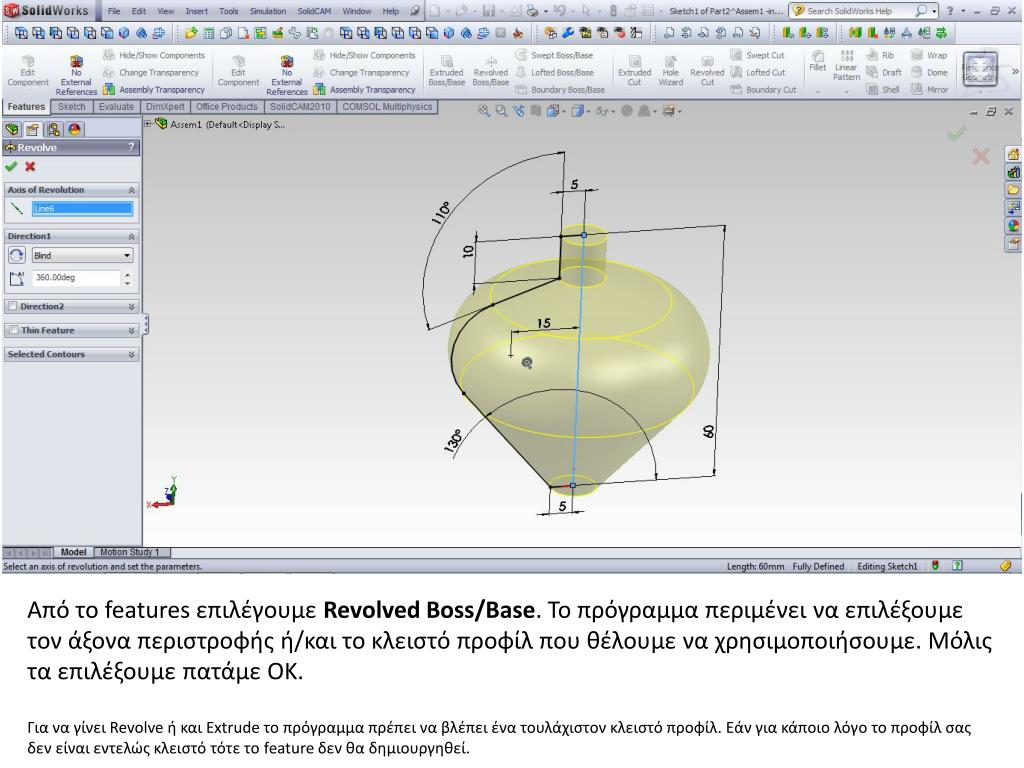The height and width of the screenshot is (768, 1024).
Task: Select the Revolved Boss/Base tool
Action: tap(490, 71)
